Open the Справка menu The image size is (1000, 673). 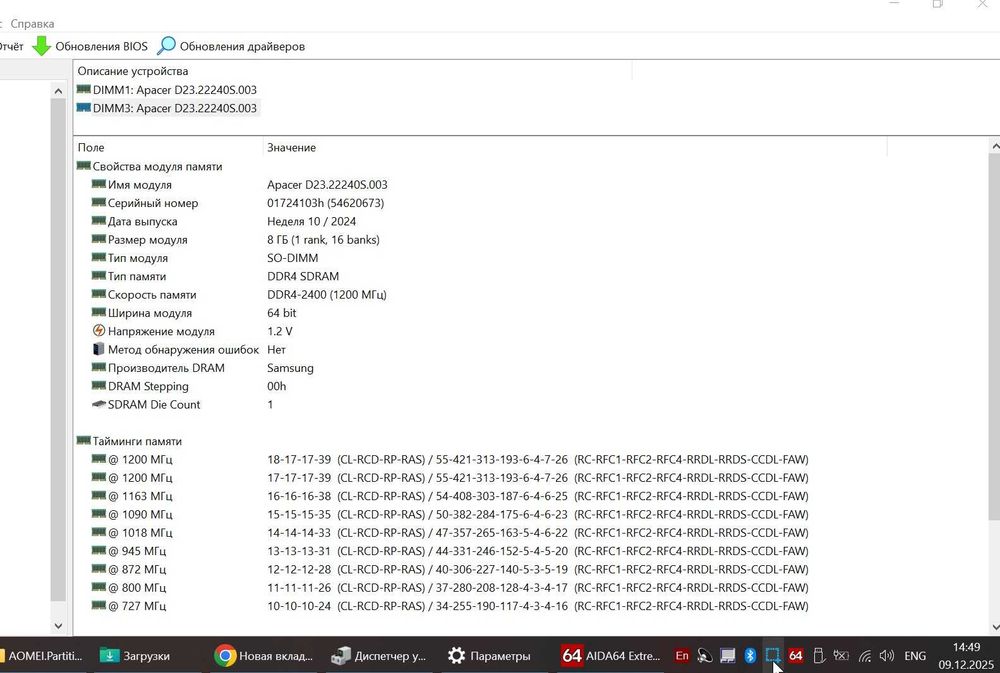(32, 24)
